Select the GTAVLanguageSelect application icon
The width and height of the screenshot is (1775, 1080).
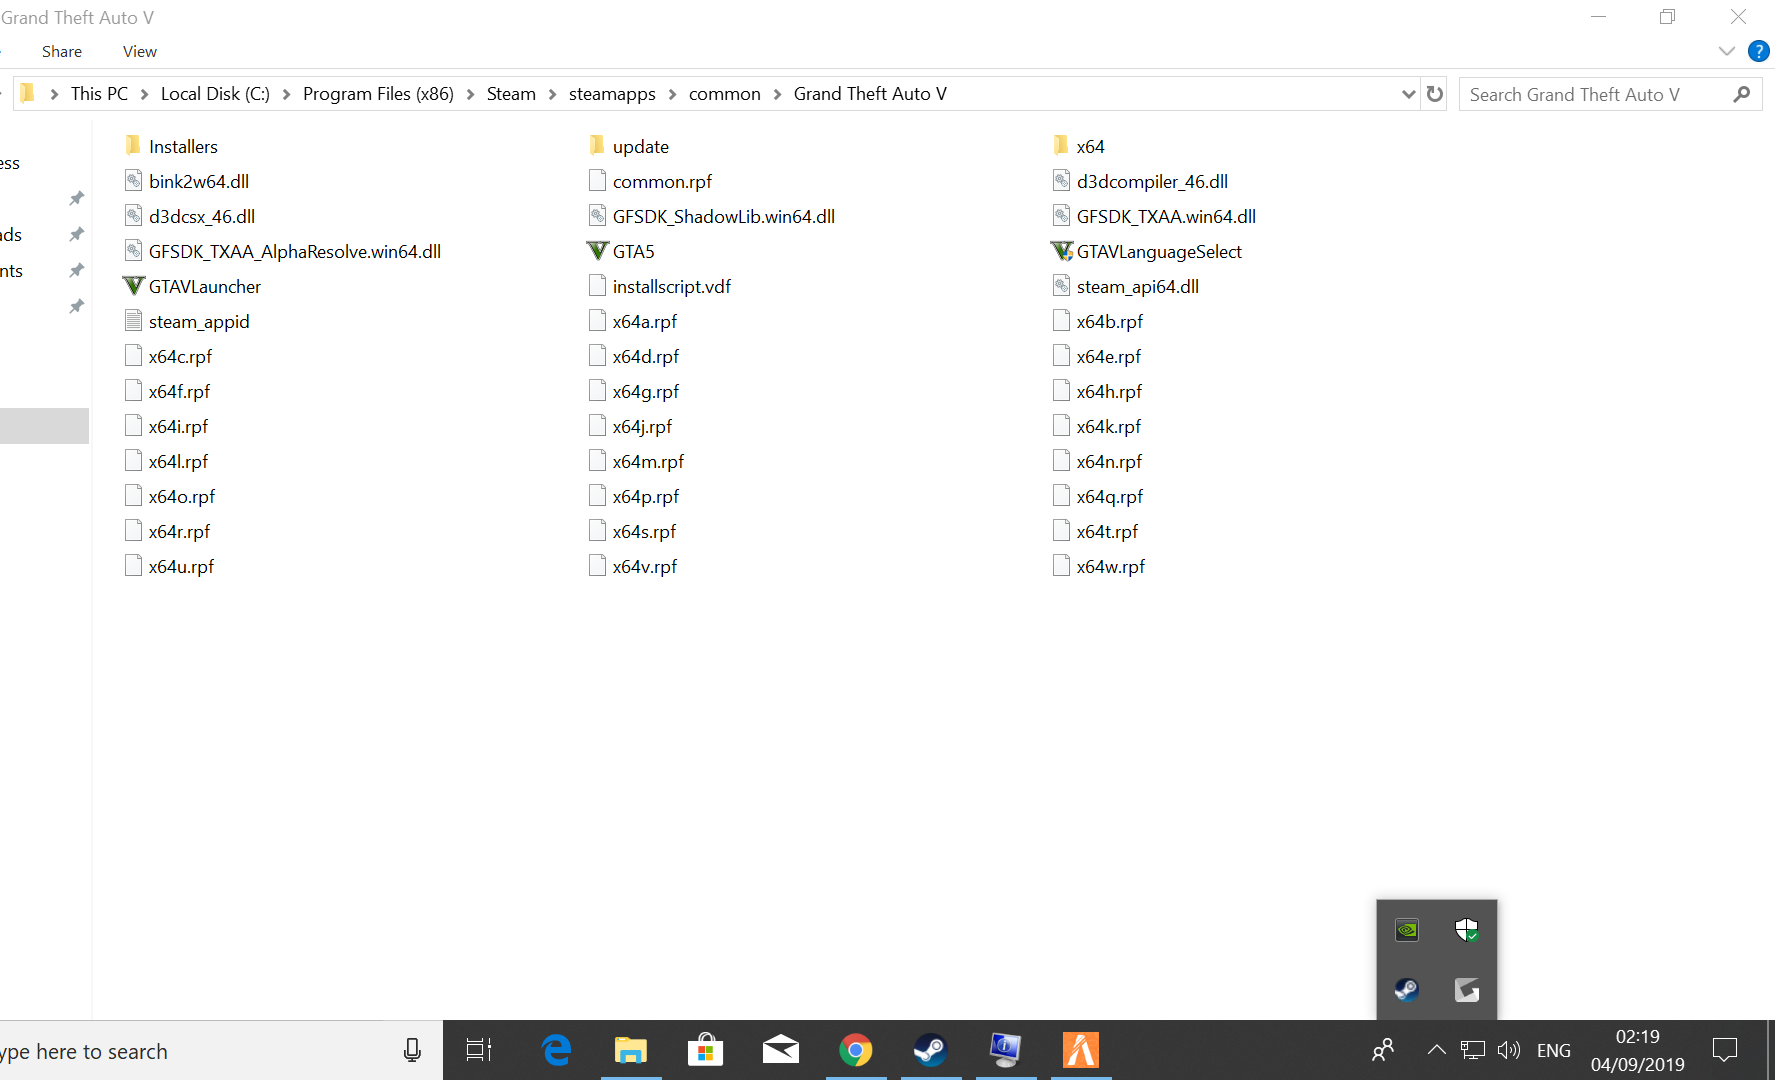[x=1061, y=251]
